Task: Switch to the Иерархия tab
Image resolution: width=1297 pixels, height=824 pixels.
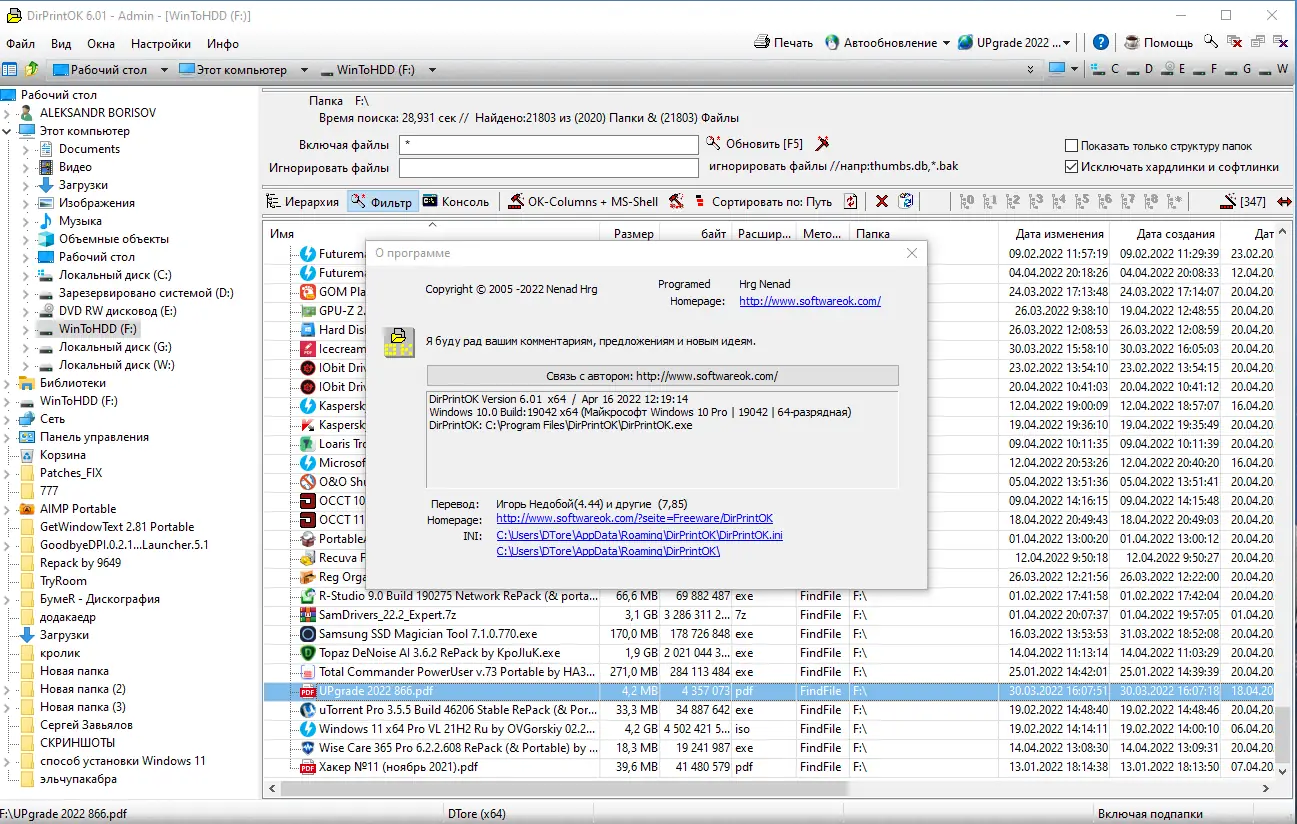Action: (304, 201)
